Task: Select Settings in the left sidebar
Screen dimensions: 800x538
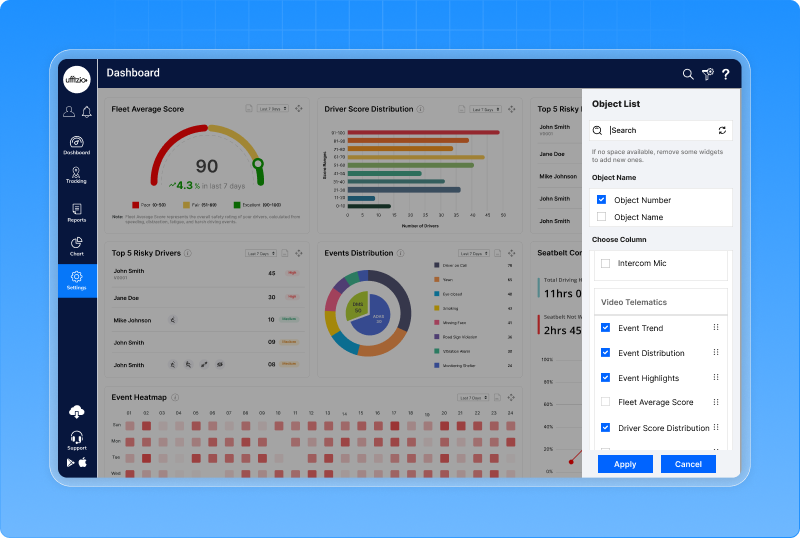Action: coord(76,280)
